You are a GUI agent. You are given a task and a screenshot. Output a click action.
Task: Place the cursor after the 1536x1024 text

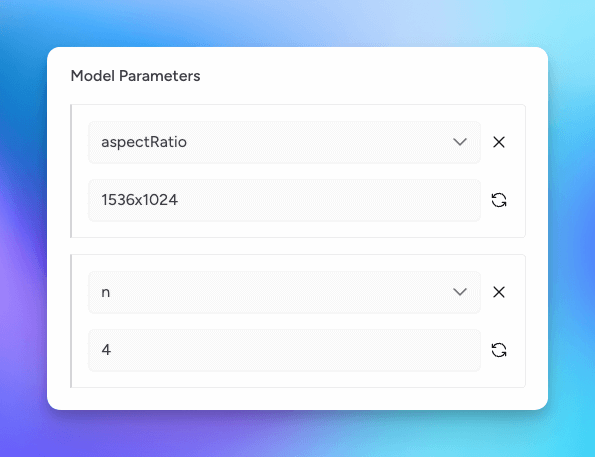[179, 200]
